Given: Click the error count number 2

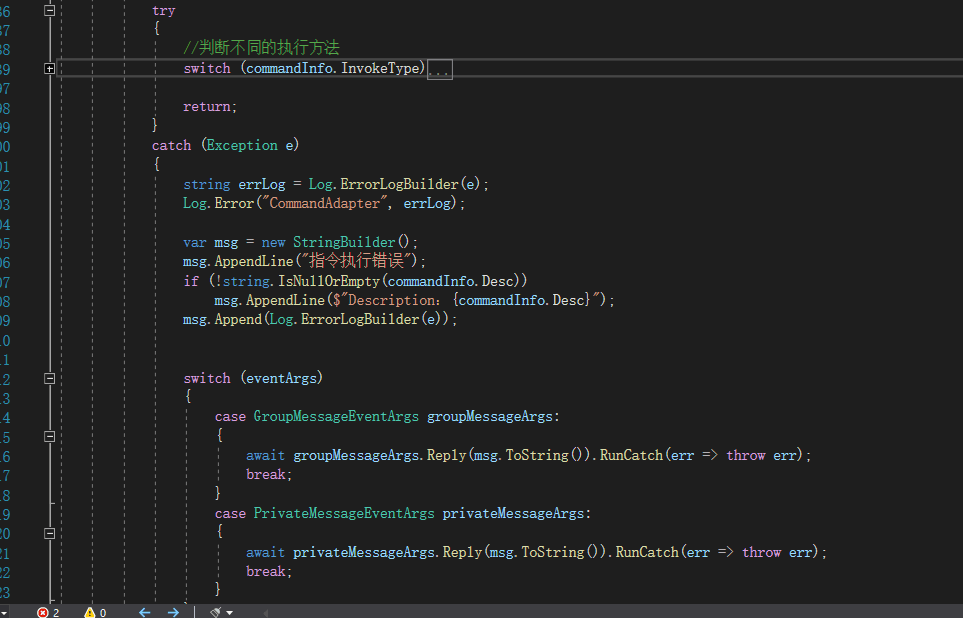Looking at the screenshot, I should coord(55,611).
